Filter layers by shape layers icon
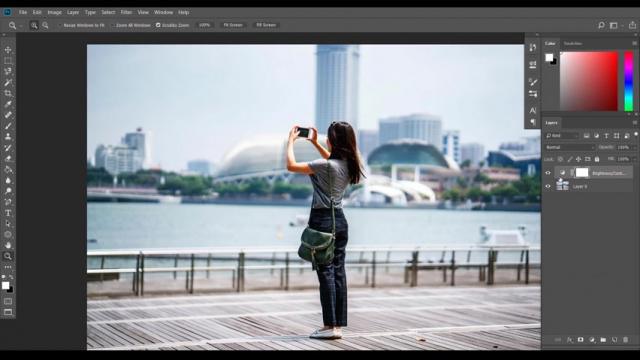 click(616, 136)
